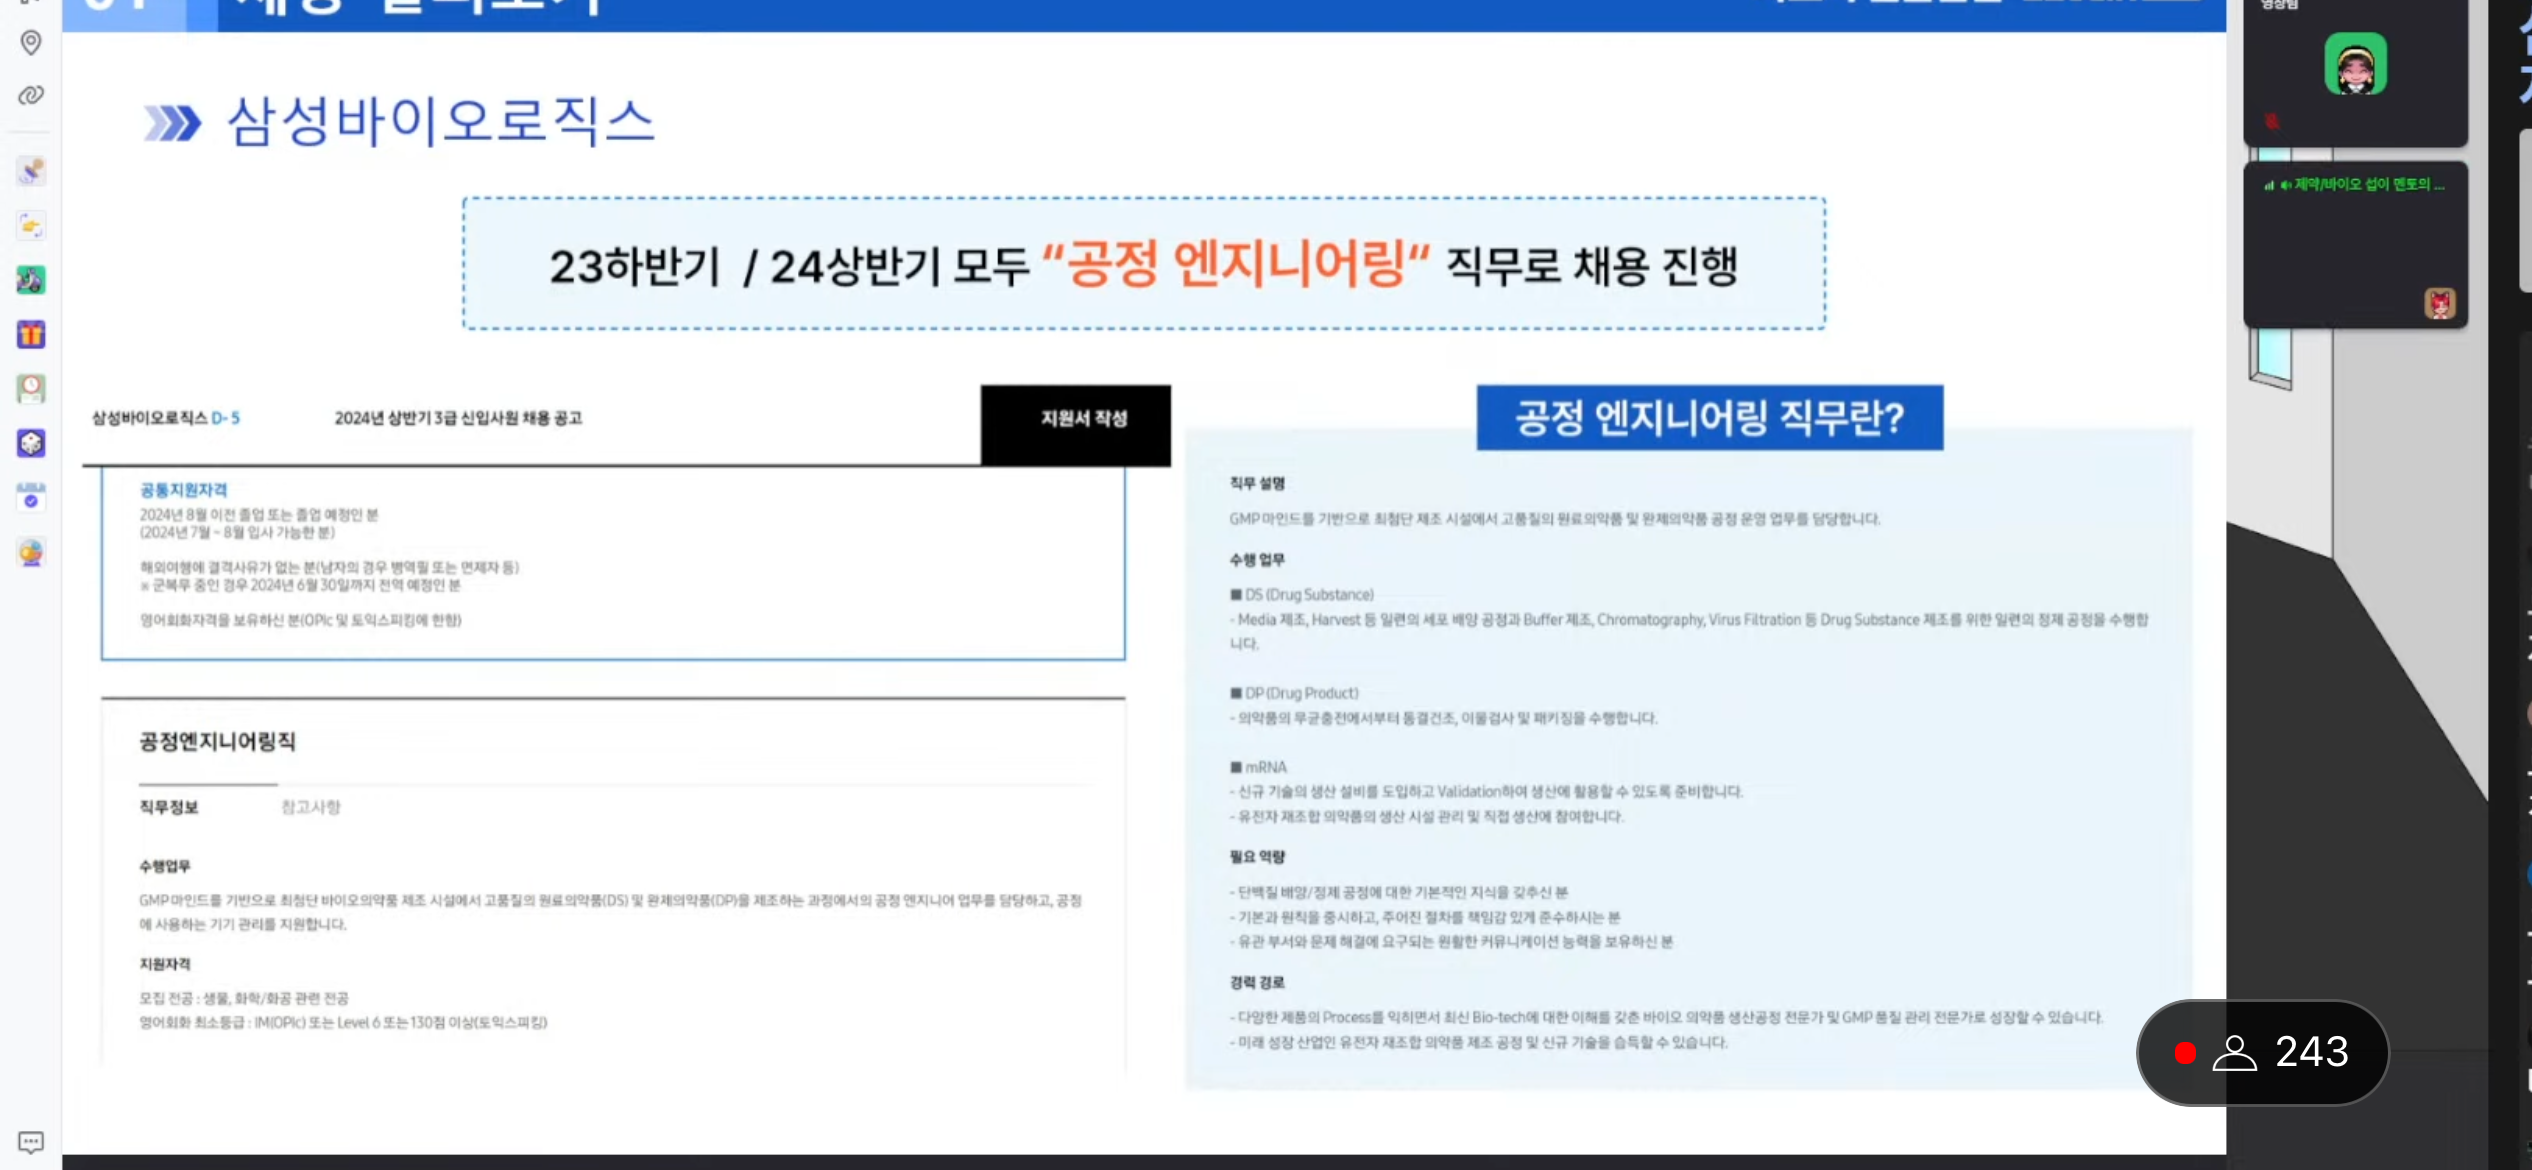Open the 243 participants counter
This screenshot has width=2532, height=1170.
(2263, 1053)
